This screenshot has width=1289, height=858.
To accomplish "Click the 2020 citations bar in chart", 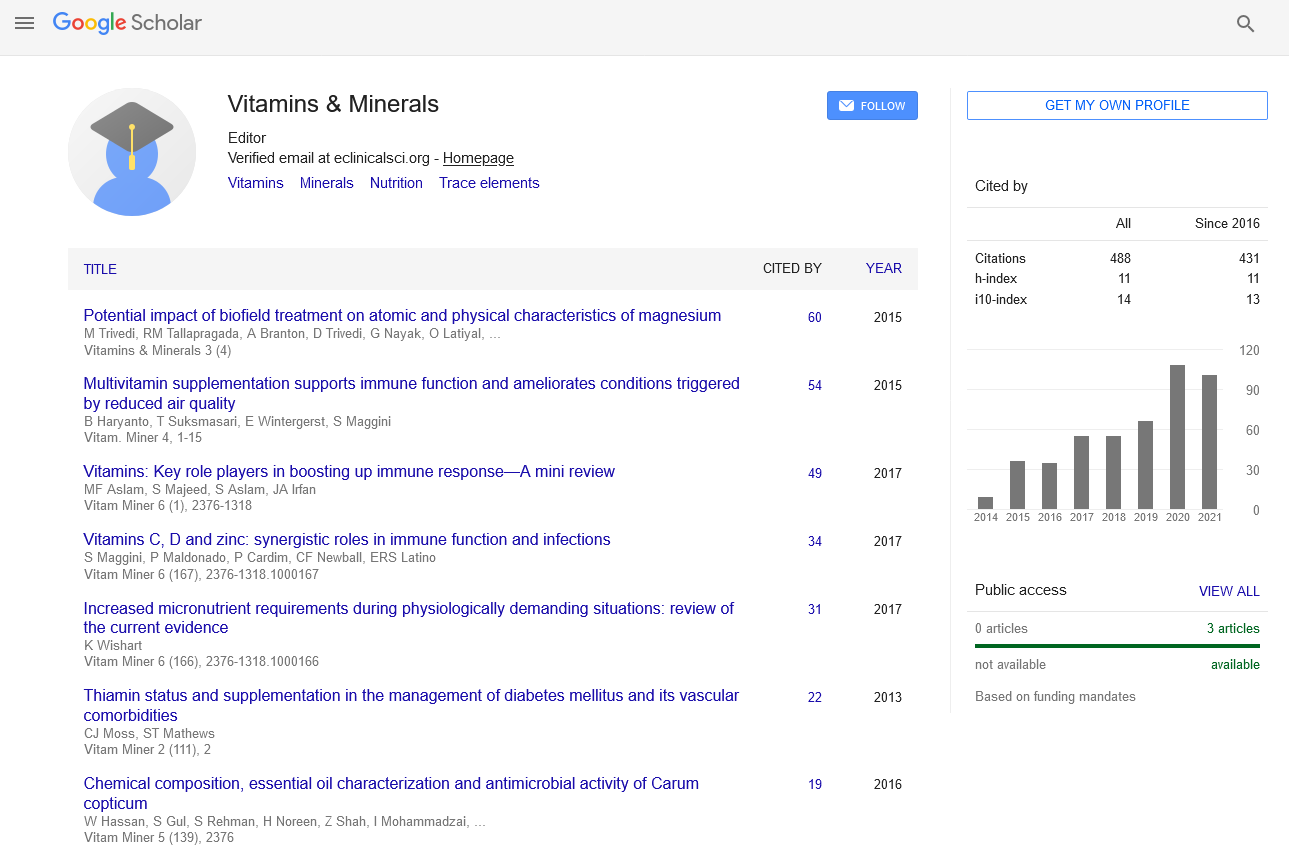I will coord(1177,437).
